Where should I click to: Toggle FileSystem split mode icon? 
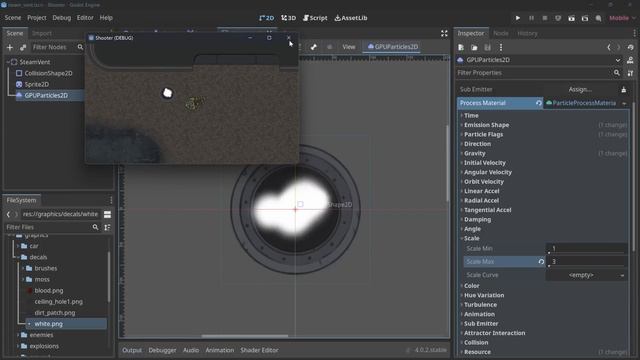point(107,214)
